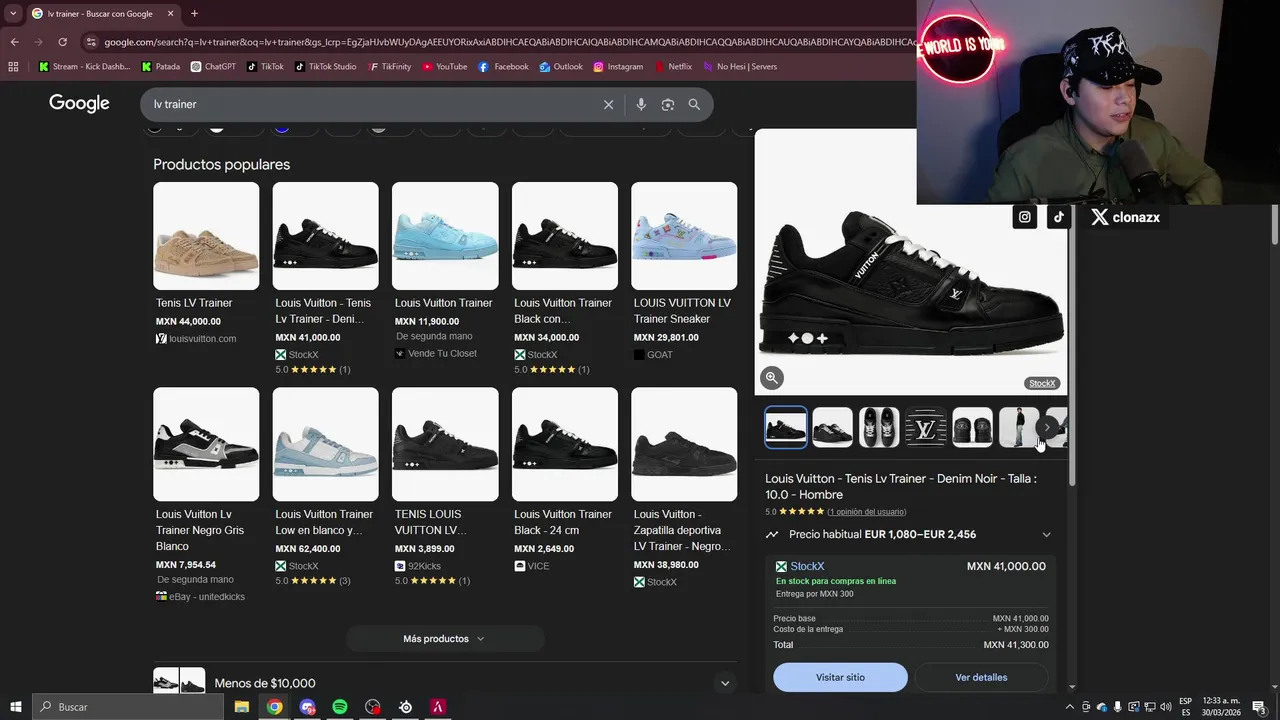Screen dimensions: 1280x720
Task: Open the Windows Start menu
Action: (x=16, y=707)
